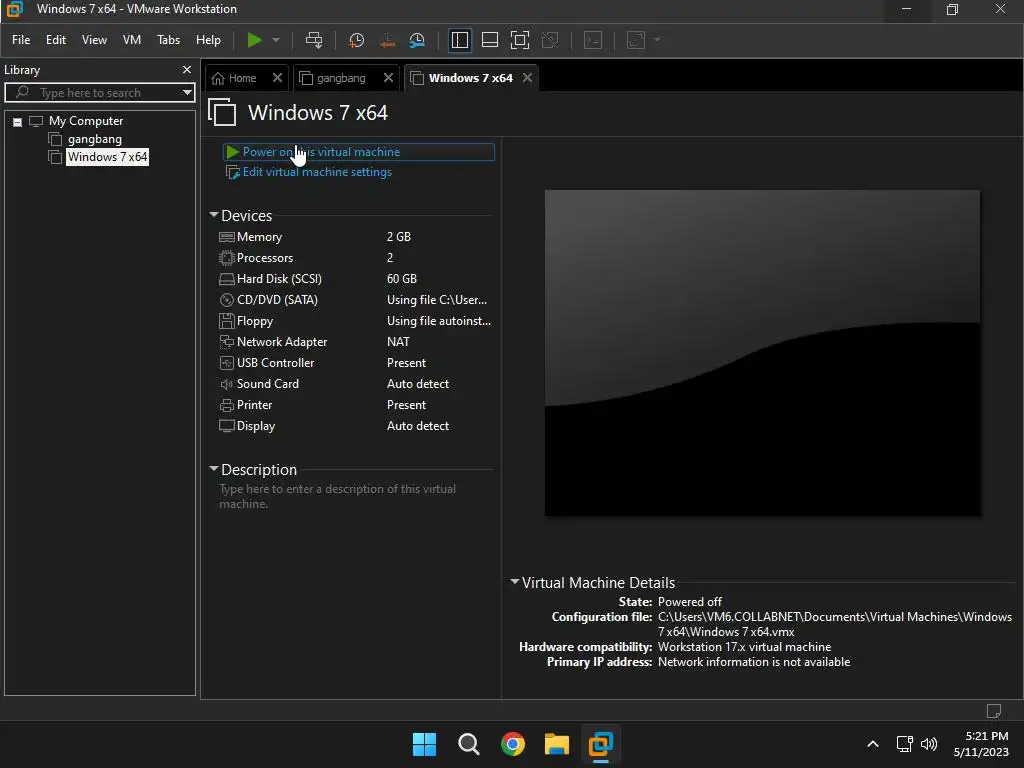Open the stretch guest dropdown arrow
Screen dimensions: 1024x768
coord(657,40)
